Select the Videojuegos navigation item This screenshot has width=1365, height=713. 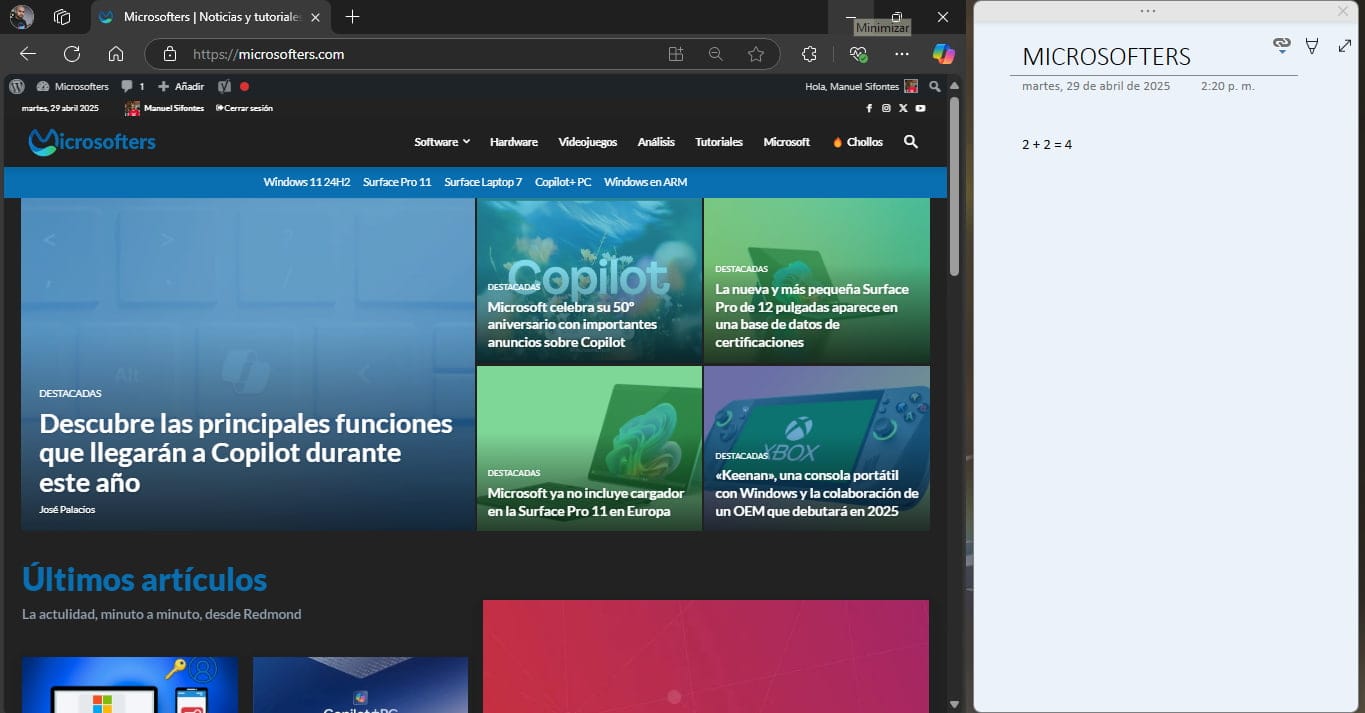tap(587, 142)
